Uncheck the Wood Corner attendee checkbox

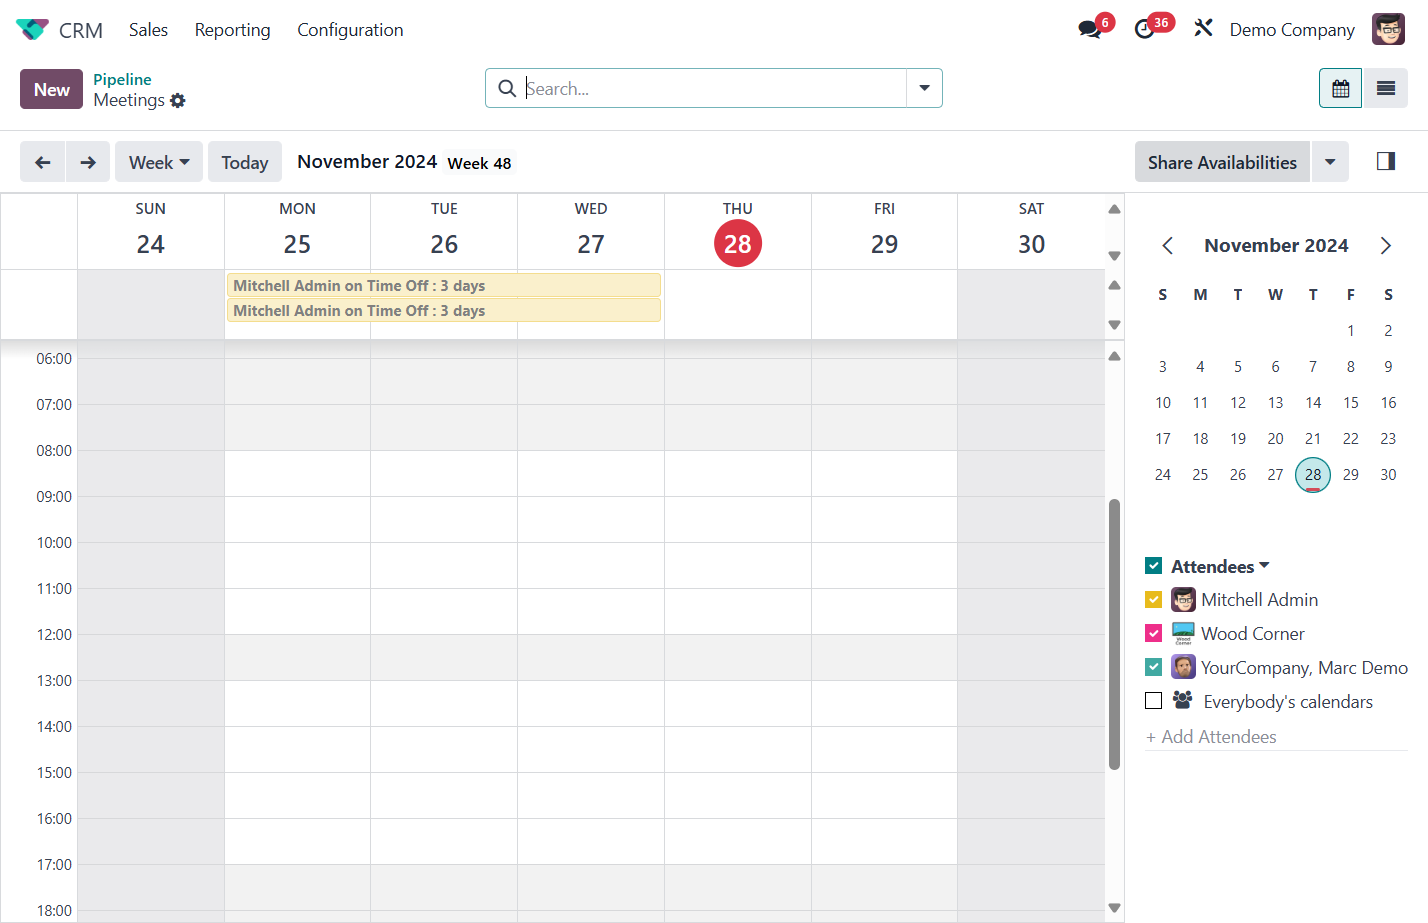pos(1153,634)
